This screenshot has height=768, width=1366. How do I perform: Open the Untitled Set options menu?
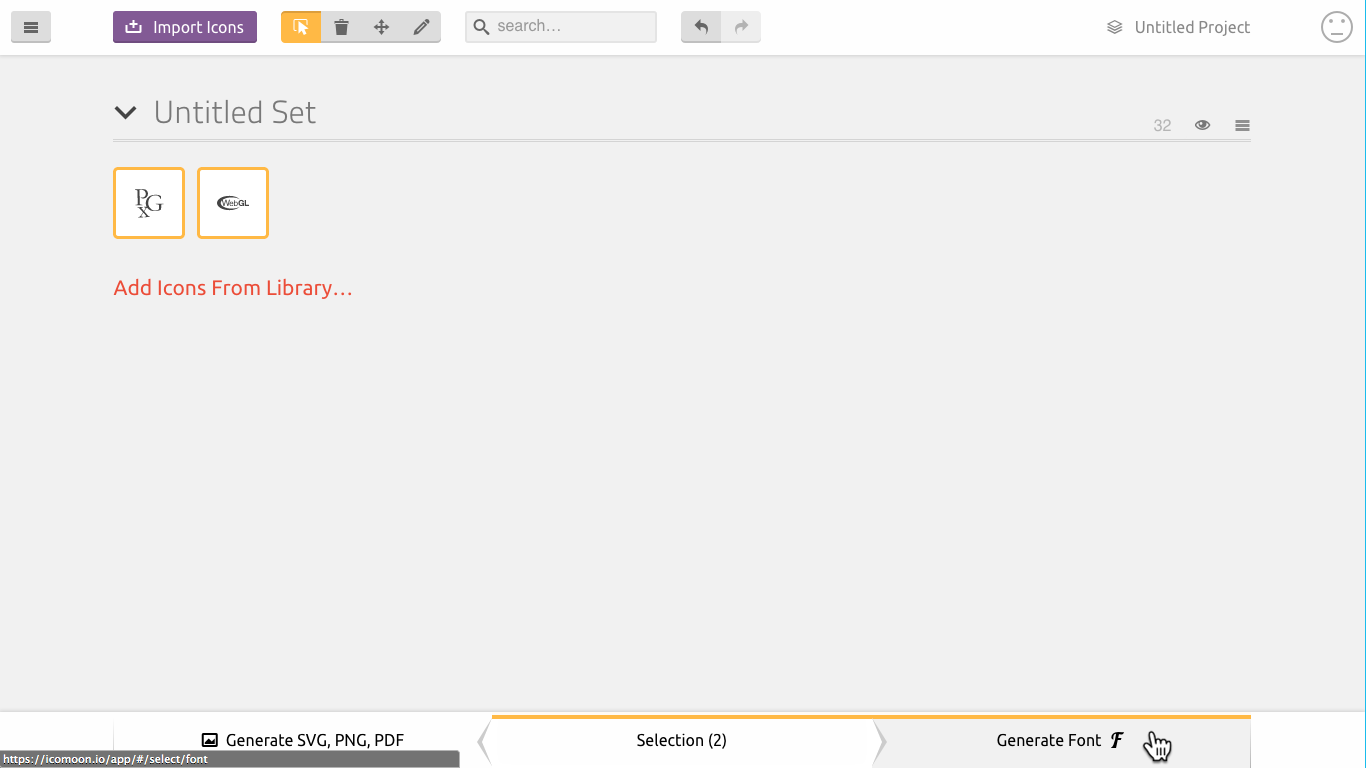pos(1242,125)
